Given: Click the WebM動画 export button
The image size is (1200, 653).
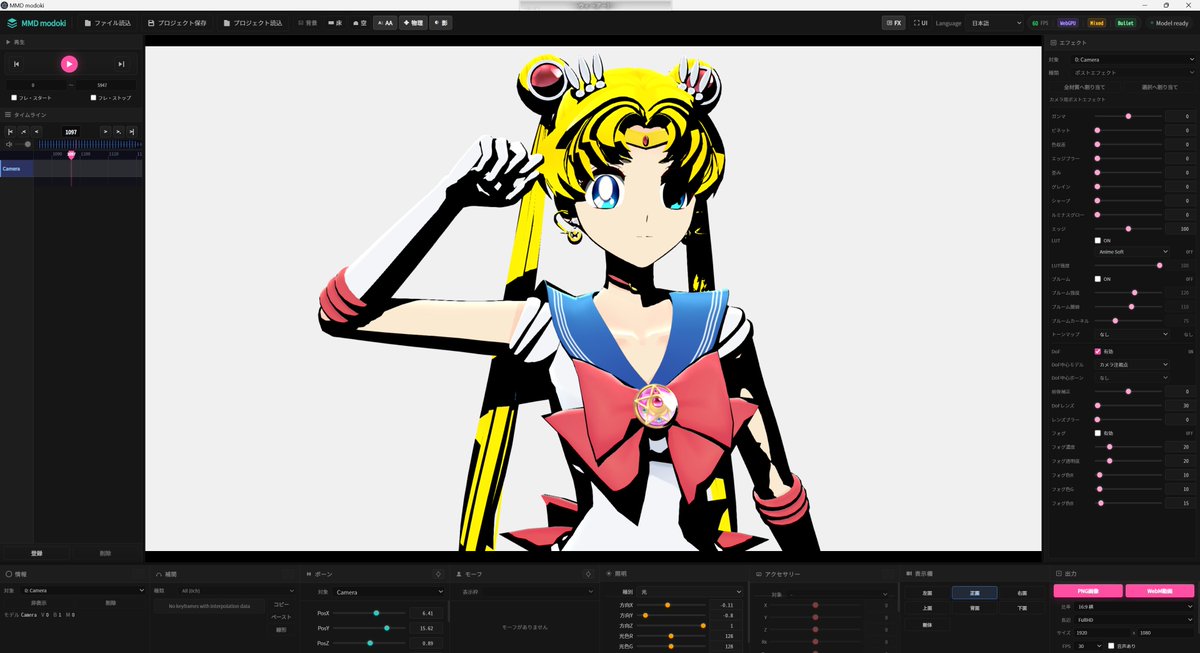Looking at the screenshot, I should pos(1160,591).
